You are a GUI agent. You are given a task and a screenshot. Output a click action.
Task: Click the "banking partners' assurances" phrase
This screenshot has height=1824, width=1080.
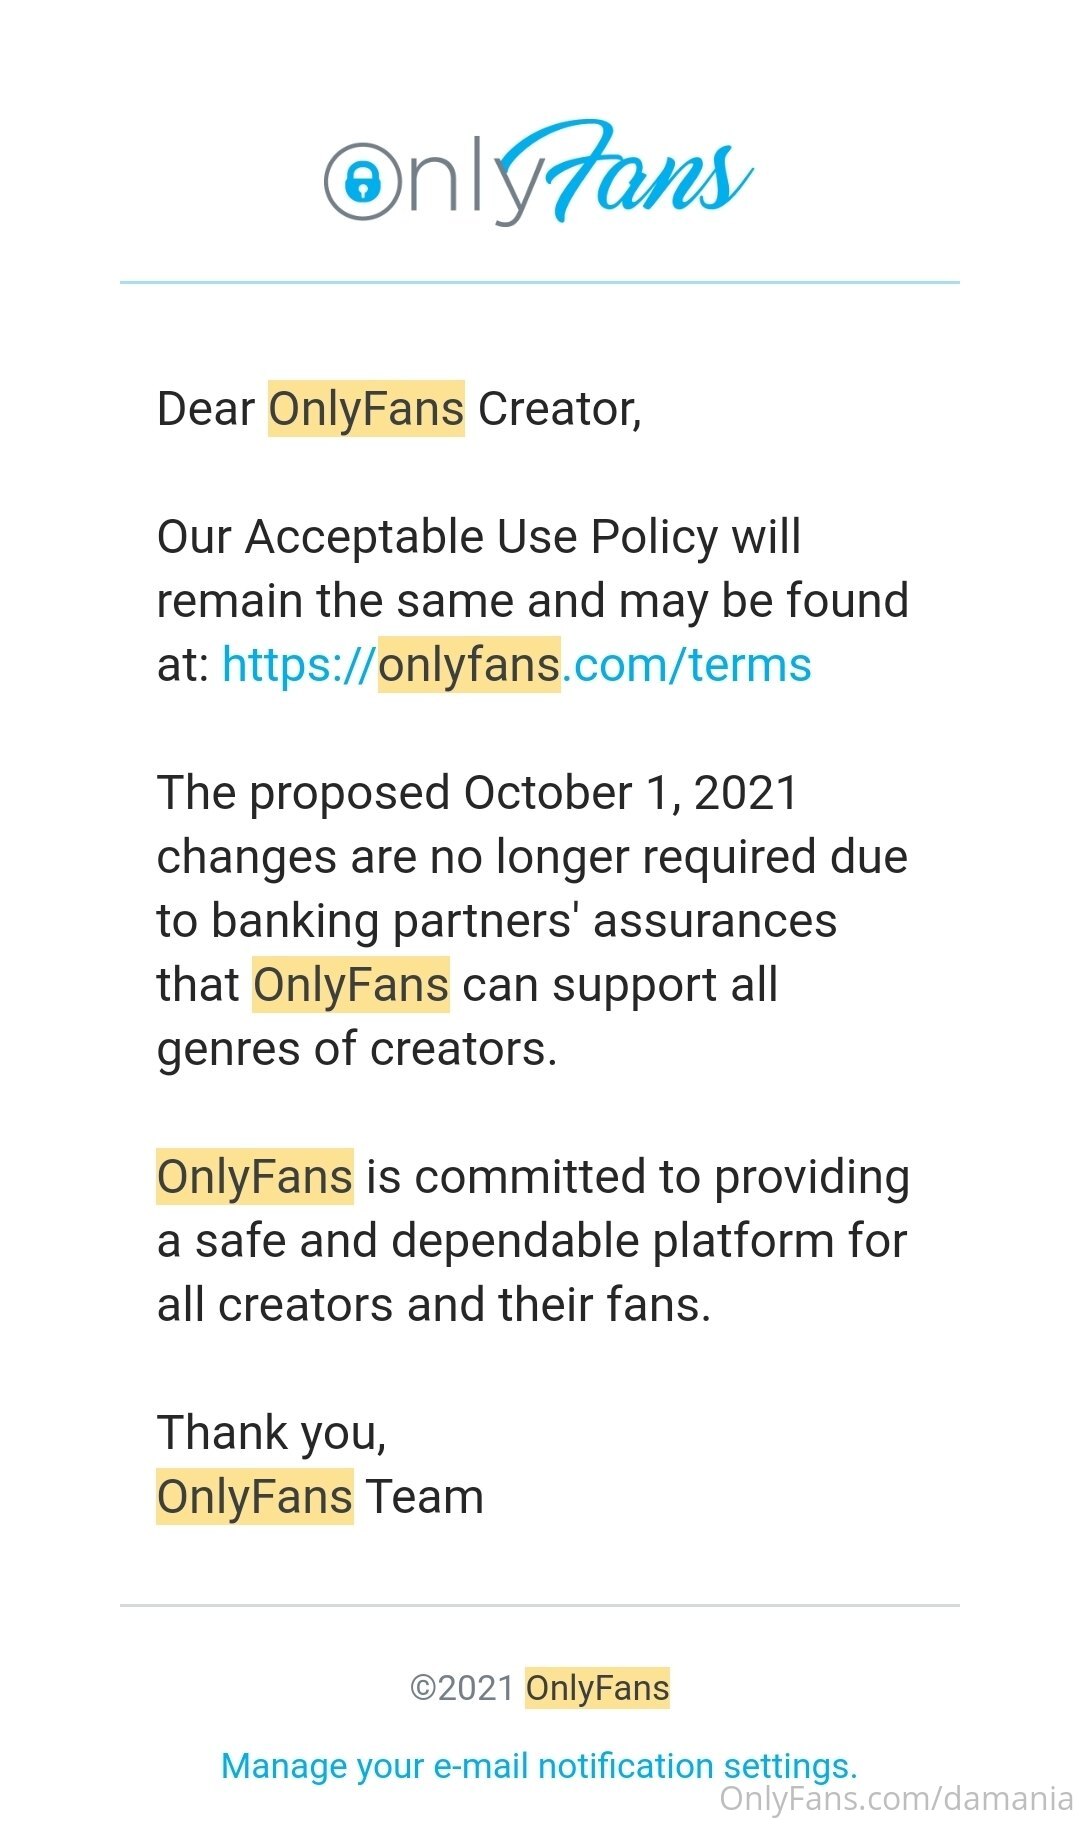[x=524, y=921]
